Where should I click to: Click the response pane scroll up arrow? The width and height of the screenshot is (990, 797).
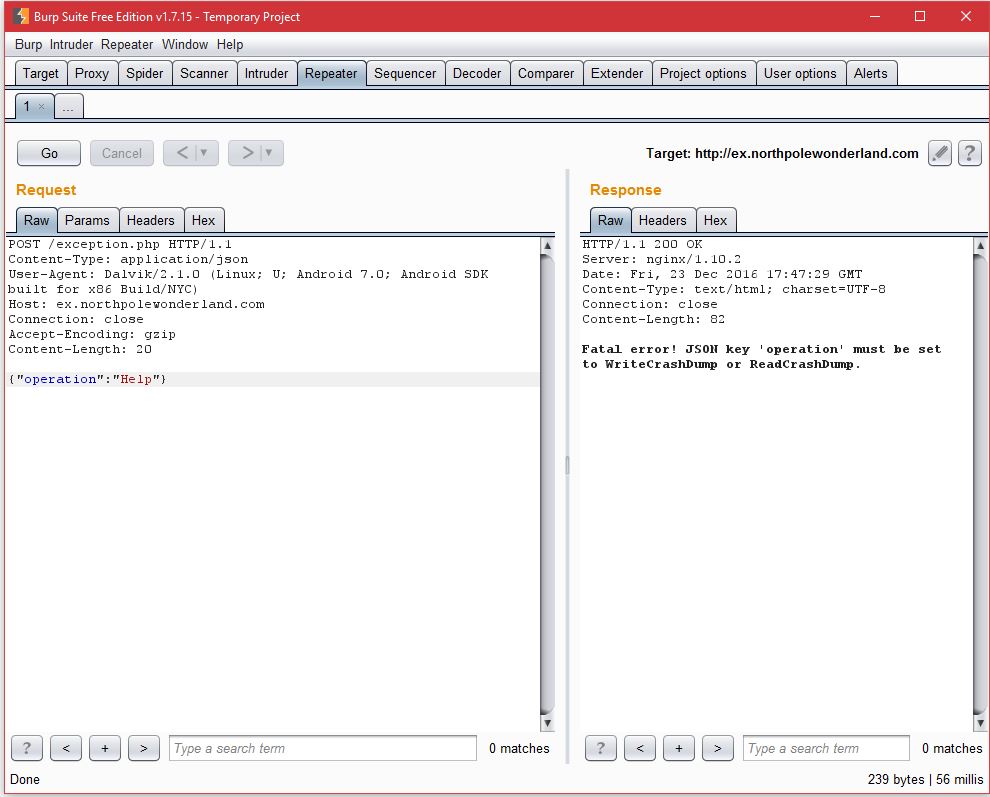pos(980,245)
